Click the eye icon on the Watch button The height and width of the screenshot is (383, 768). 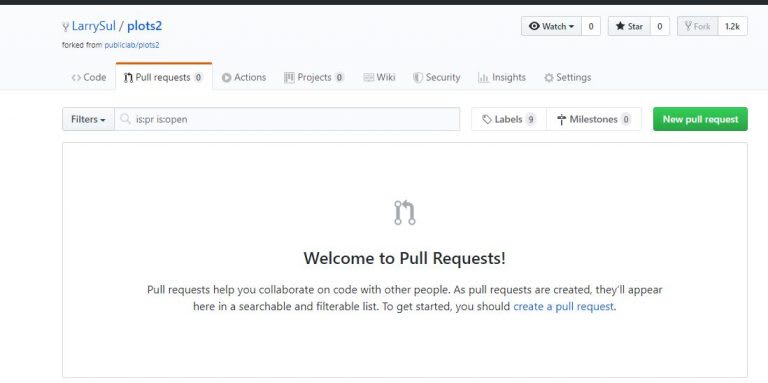(534, 26)
